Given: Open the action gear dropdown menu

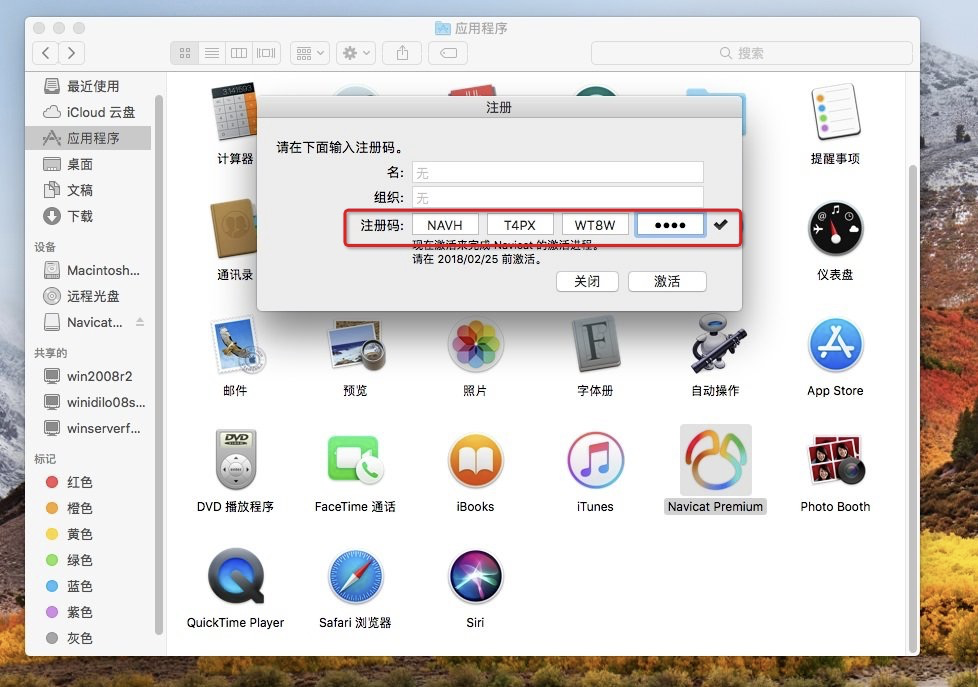Looking at the screenshot, I should [354, 52].
